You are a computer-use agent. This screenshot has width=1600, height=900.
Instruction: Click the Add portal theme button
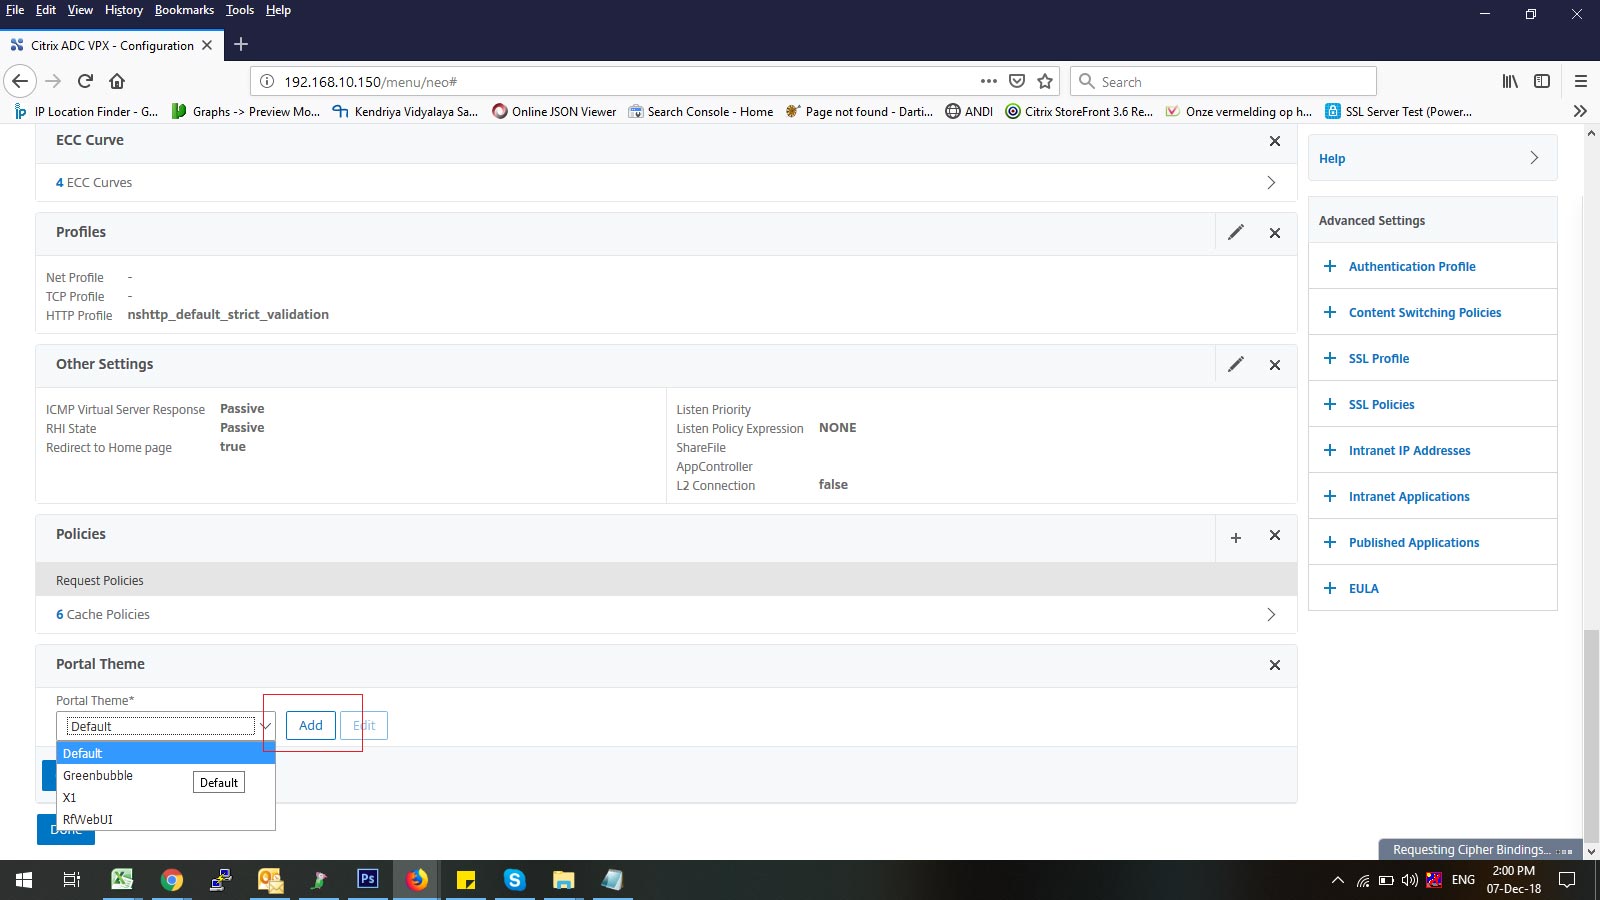tap(311, 725)
